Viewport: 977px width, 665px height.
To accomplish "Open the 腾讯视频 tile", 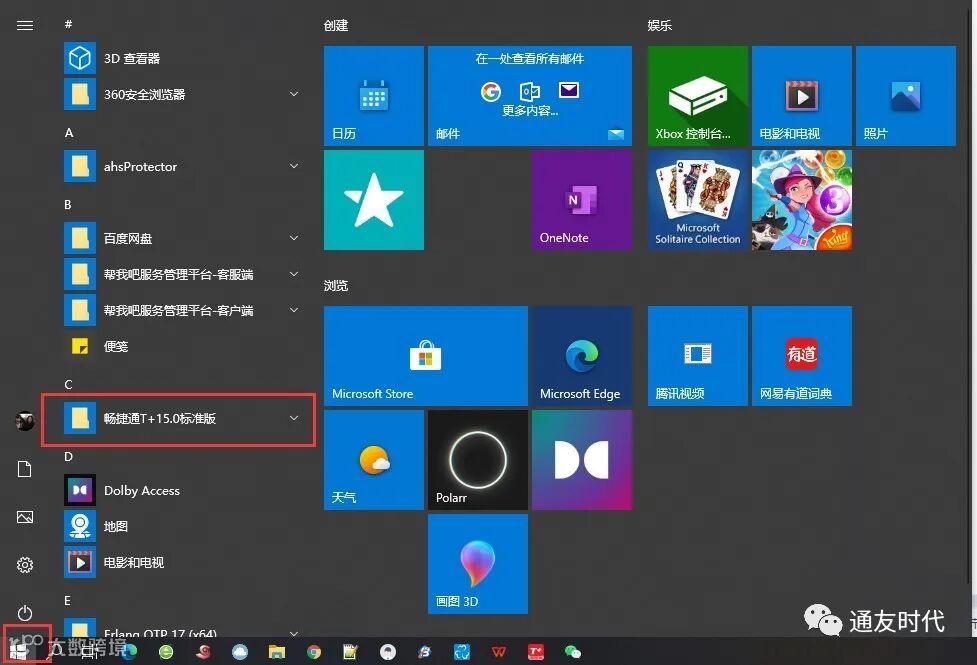I will tap(698, 356).
